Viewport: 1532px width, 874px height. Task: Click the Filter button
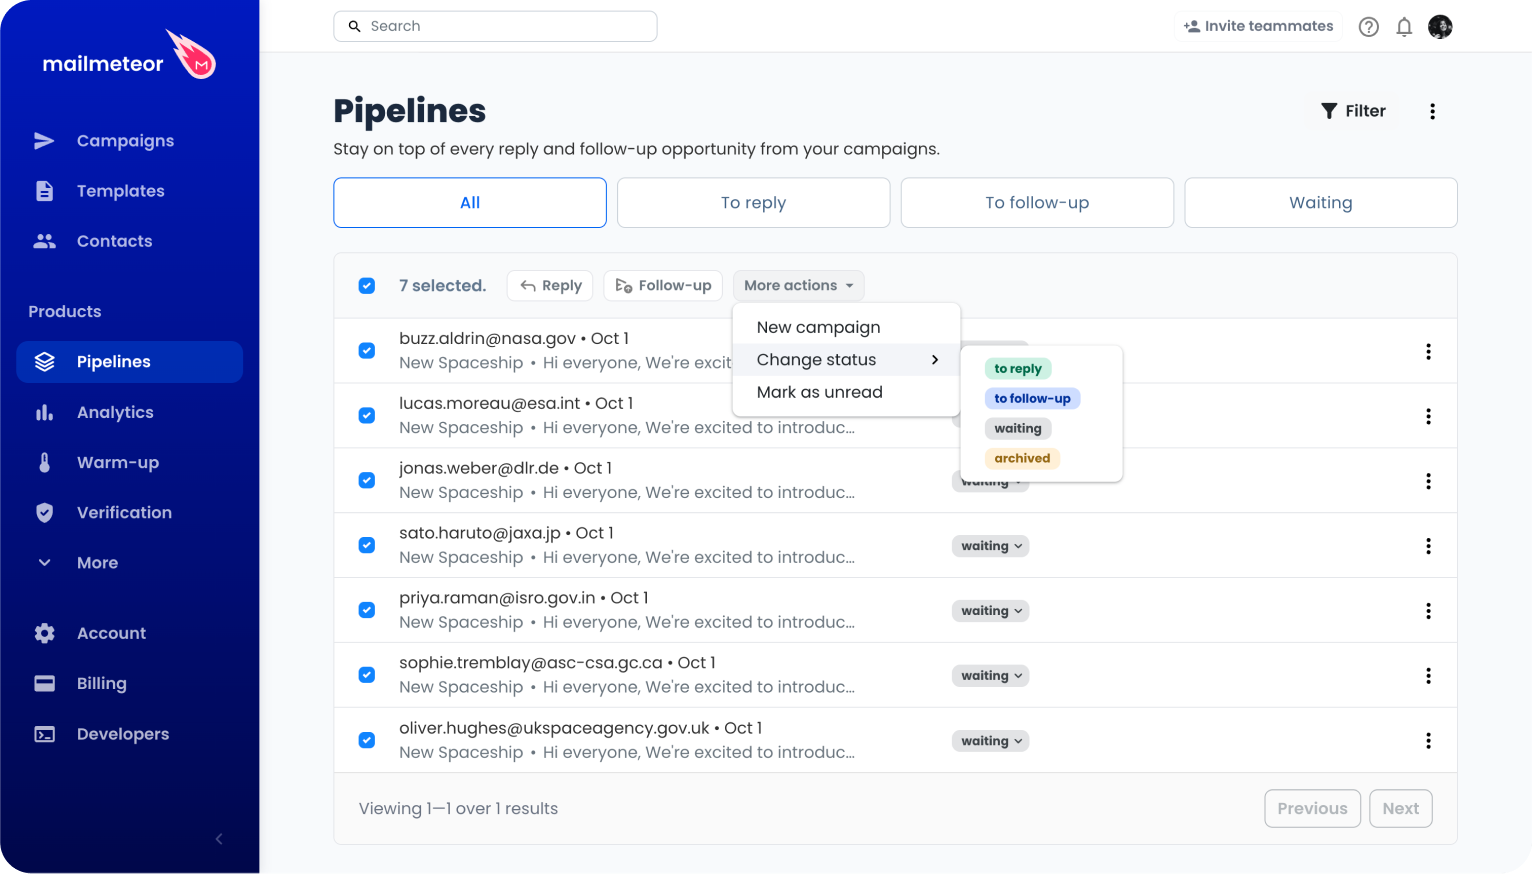coord(1353,111)
